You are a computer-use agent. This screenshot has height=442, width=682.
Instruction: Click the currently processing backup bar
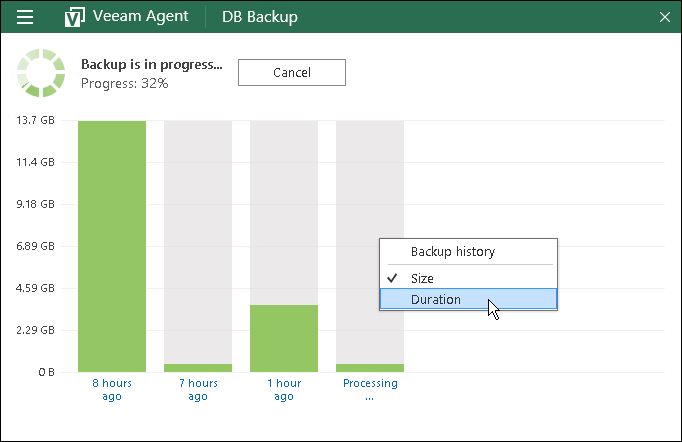tap(370, 367)
